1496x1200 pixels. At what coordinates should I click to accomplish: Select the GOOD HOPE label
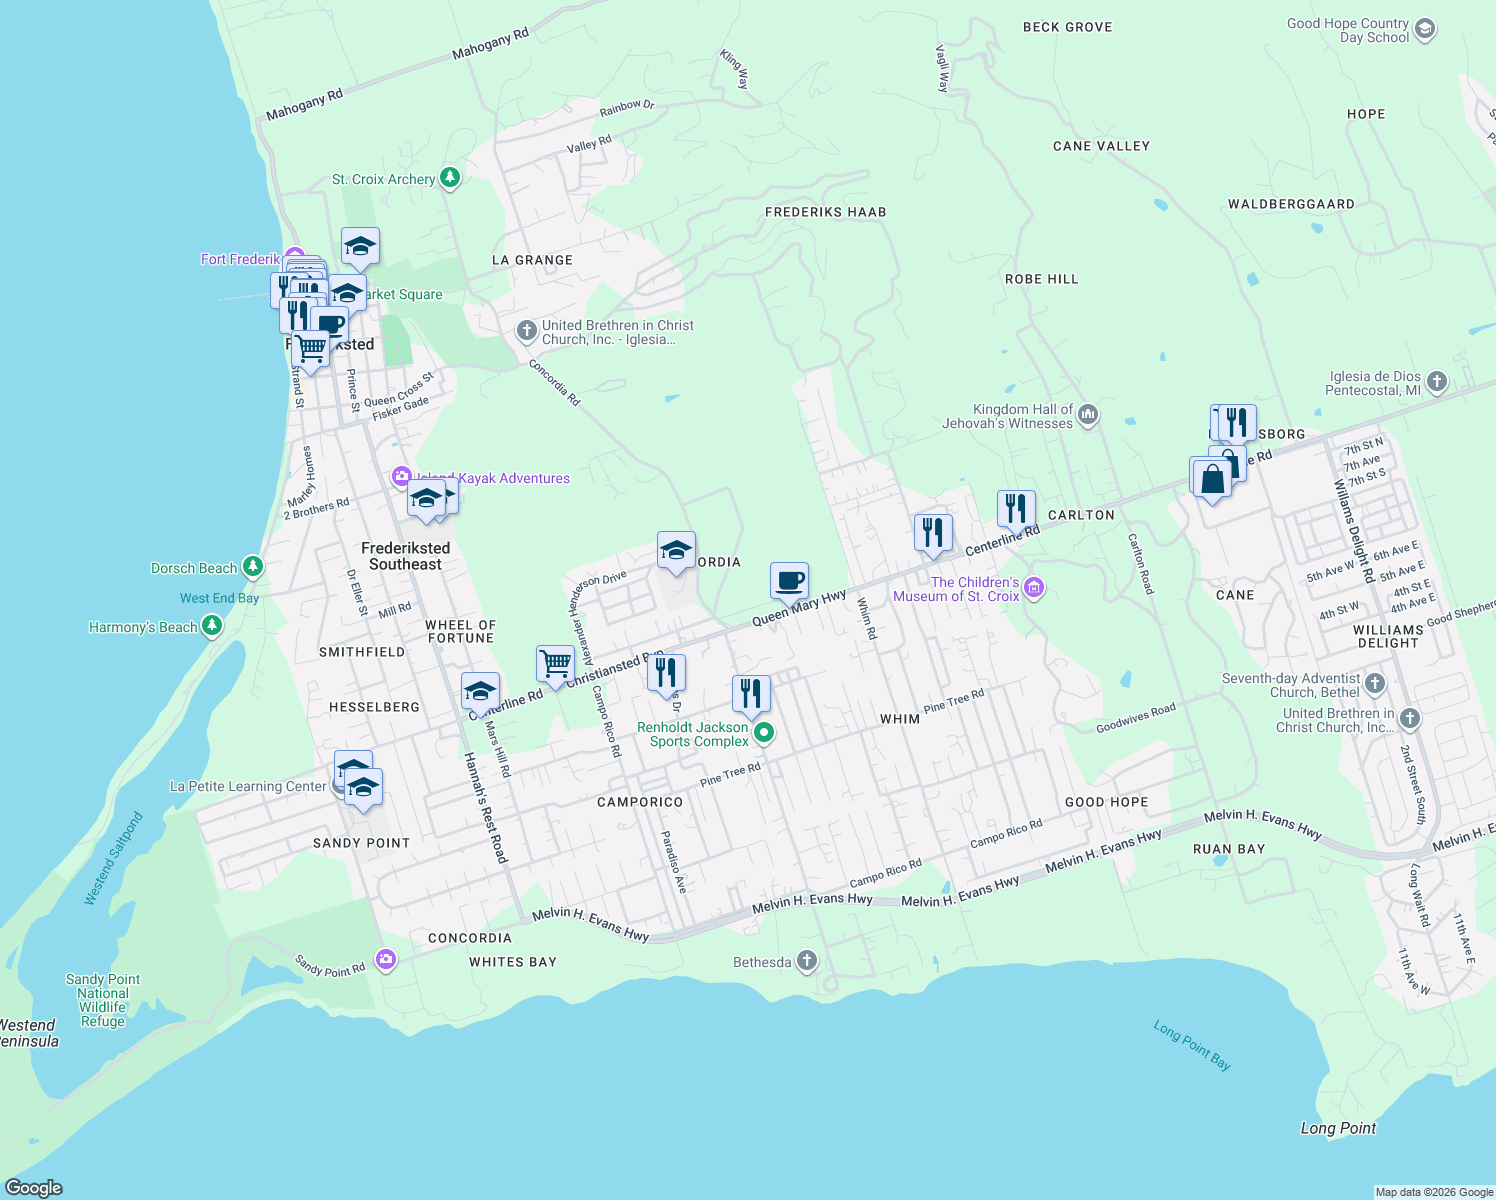click(1107, 802)
